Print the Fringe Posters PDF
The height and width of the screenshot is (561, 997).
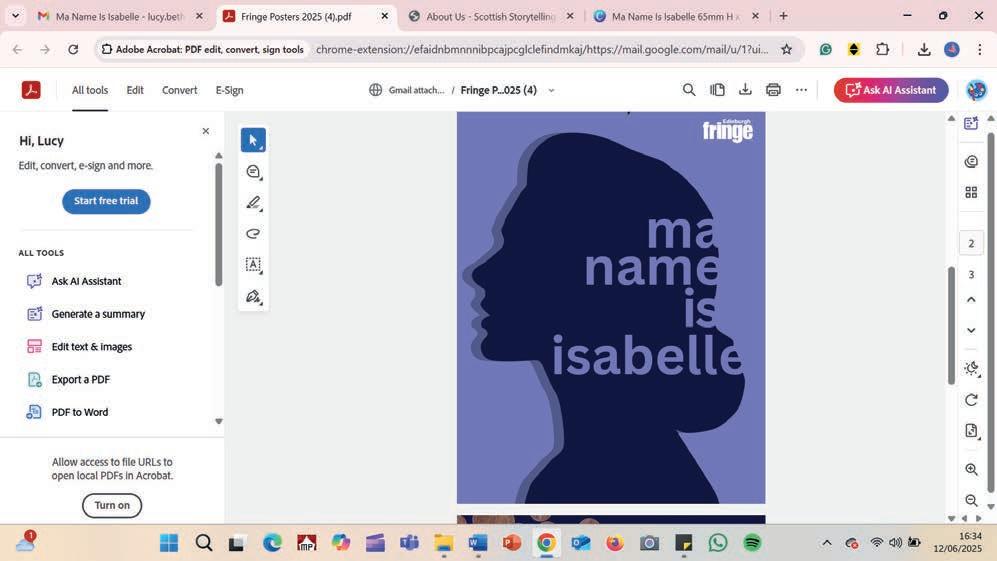[x=773, y=90]
